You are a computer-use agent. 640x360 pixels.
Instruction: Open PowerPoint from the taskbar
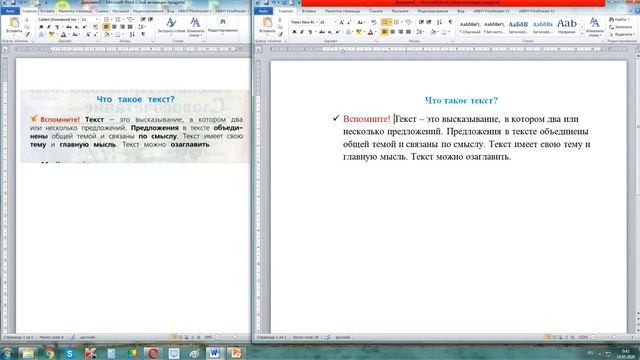235,353
